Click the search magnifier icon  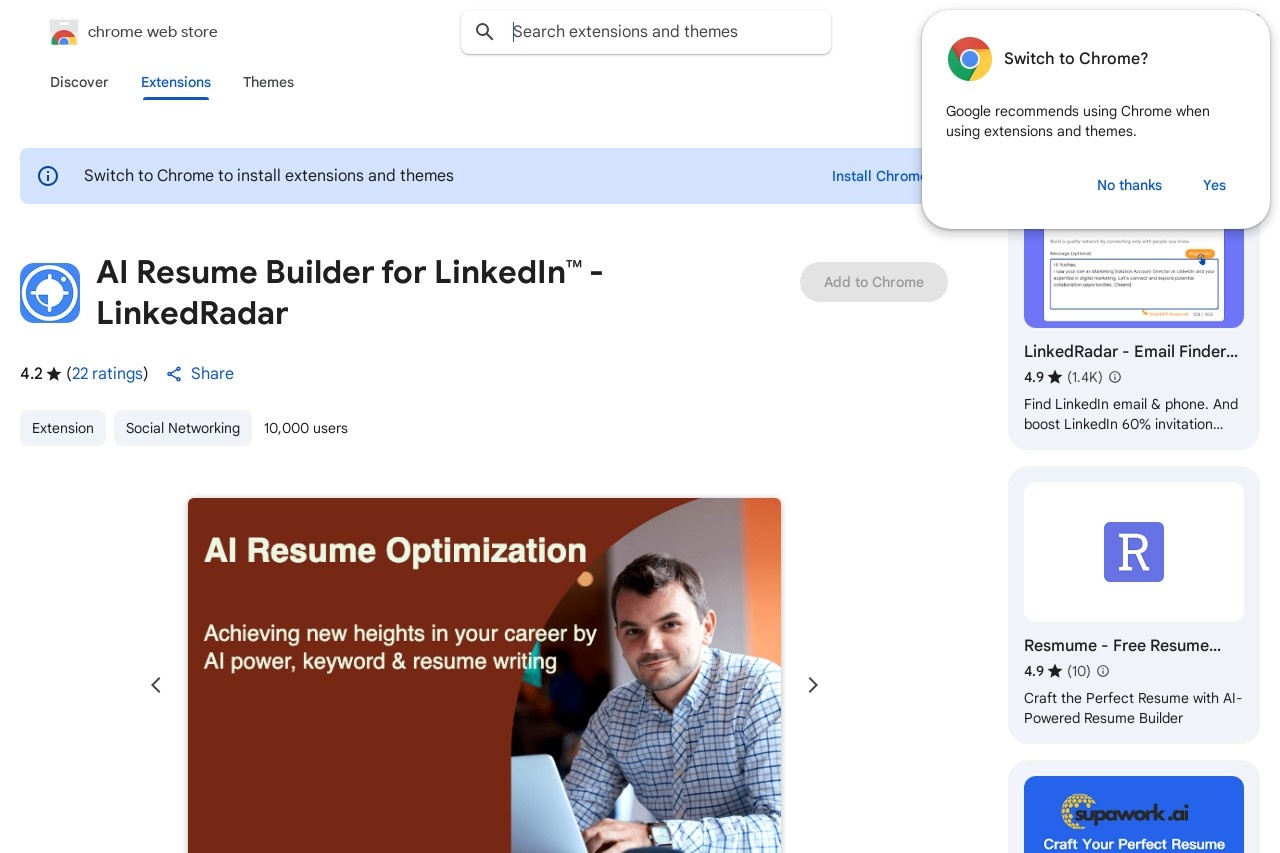[485, 32]
